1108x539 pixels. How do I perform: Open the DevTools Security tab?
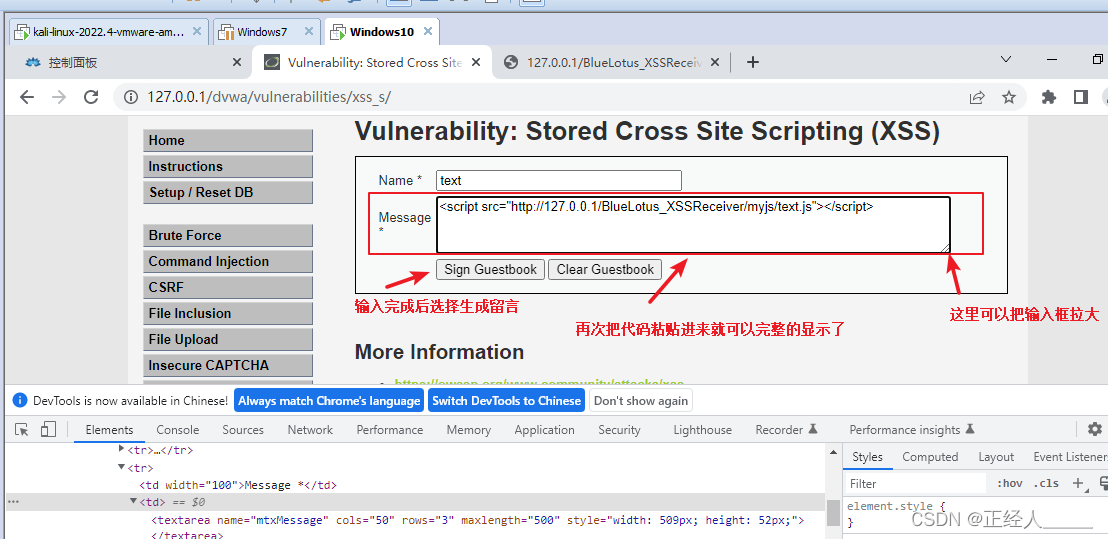(619, 430)
